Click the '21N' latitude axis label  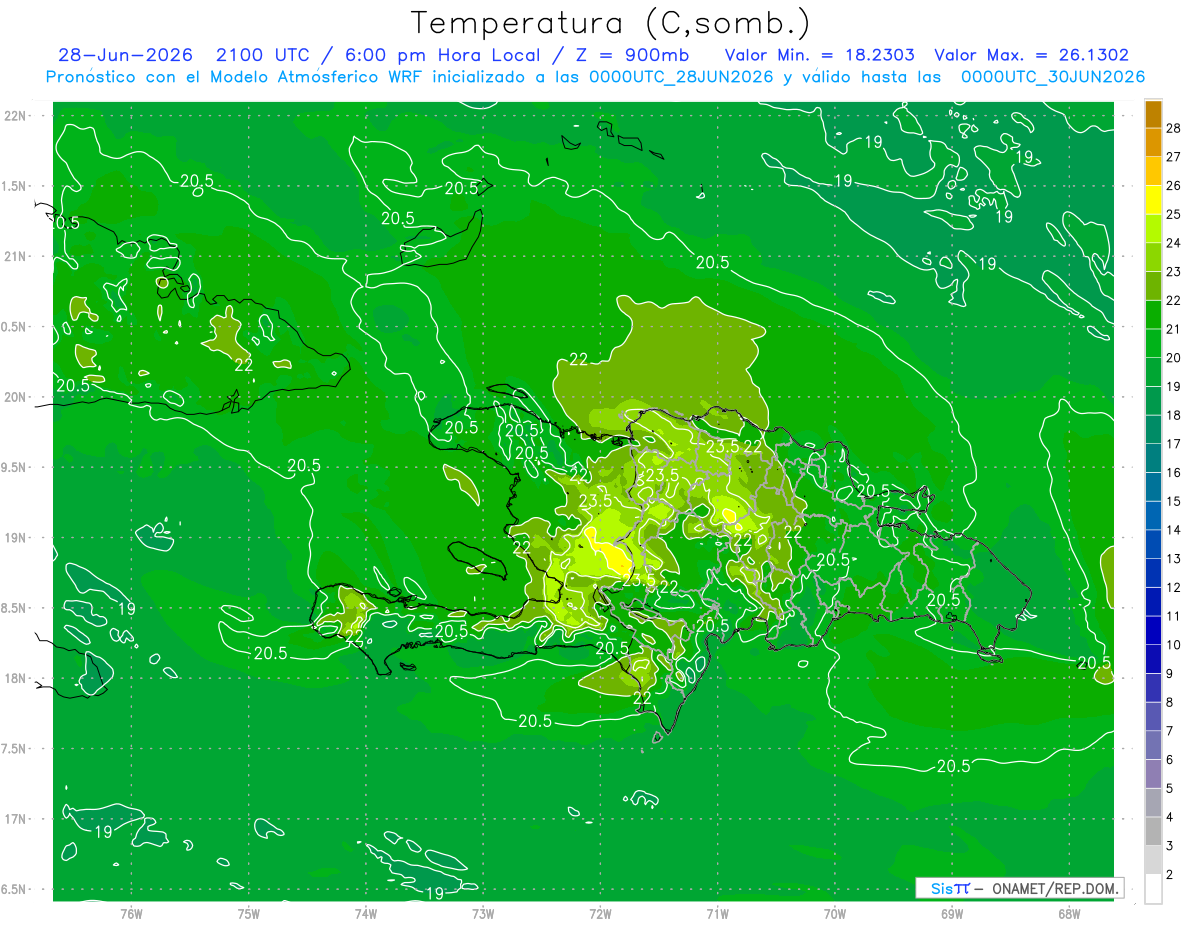16,257
